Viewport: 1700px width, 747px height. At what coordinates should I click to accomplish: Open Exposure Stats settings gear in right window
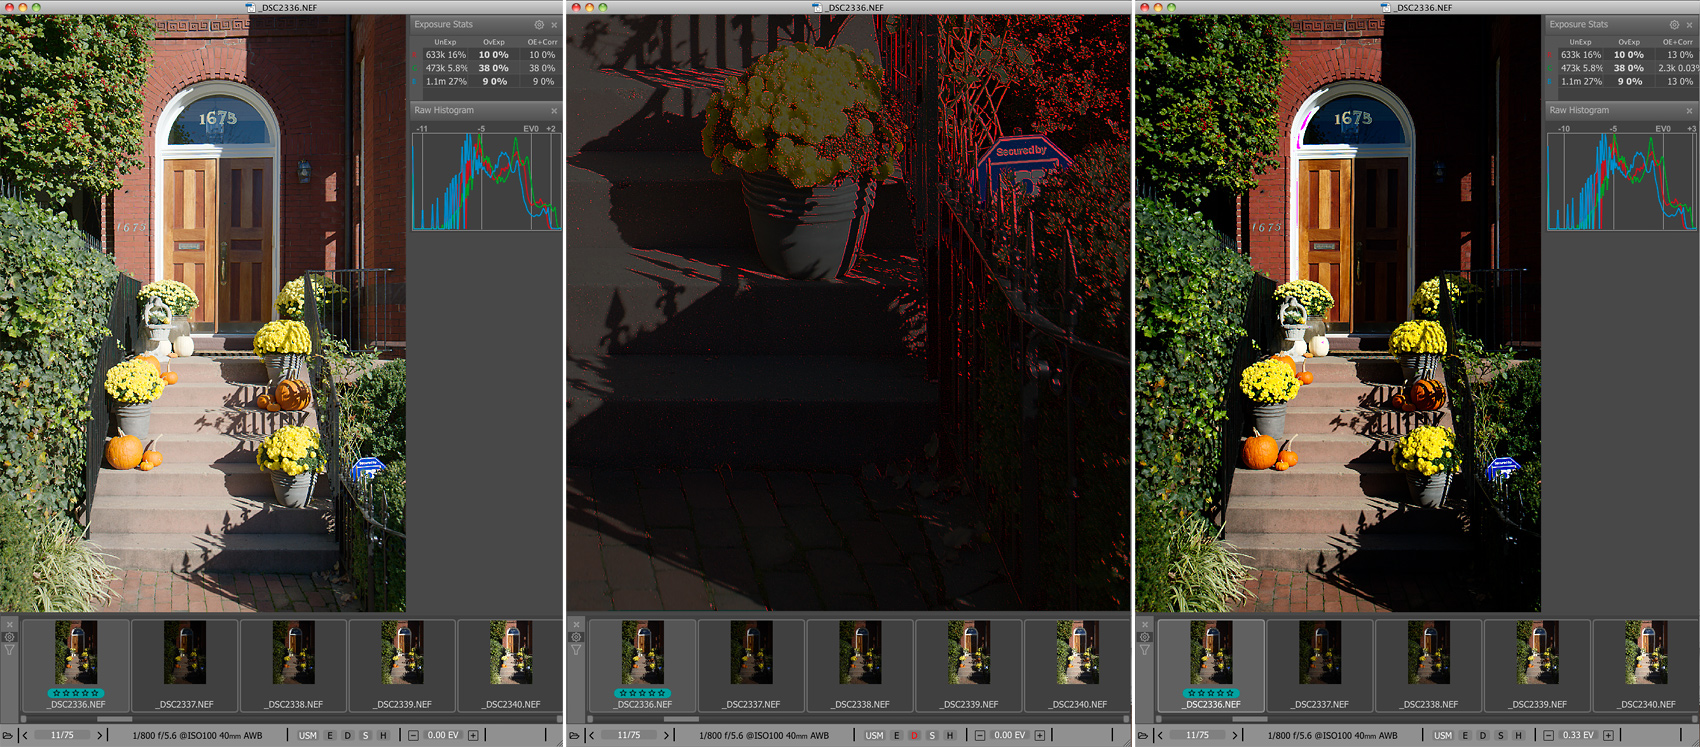click(1674, 25)
